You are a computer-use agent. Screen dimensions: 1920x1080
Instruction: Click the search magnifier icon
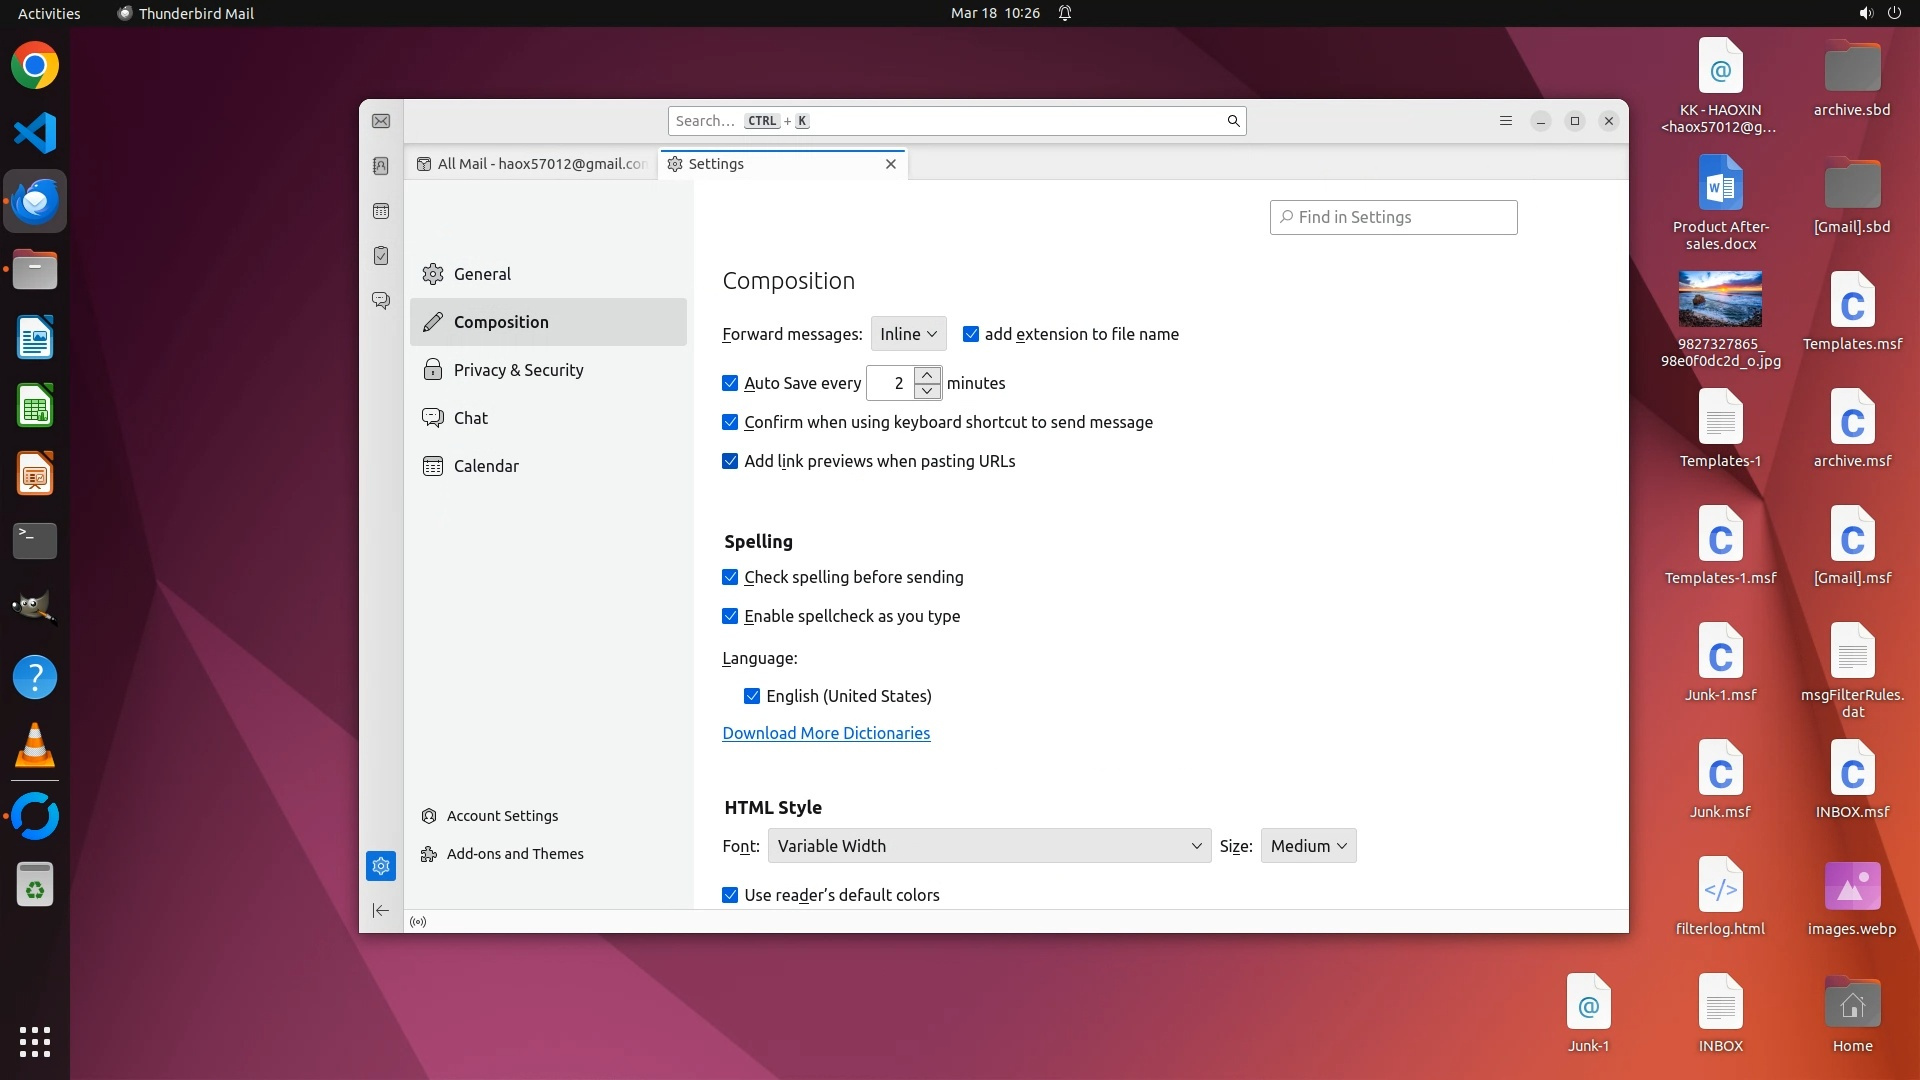[x=1233, y=121]
